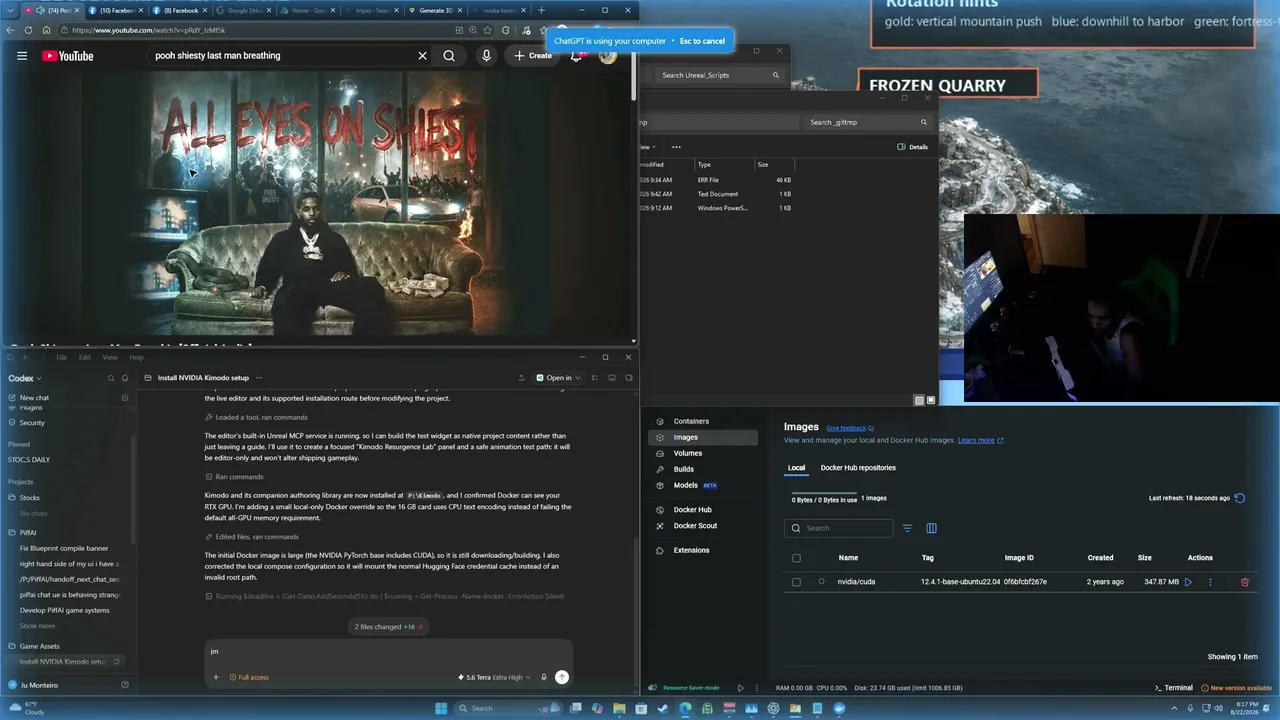Open the YouTube account avatar menu

coord(608,56)
